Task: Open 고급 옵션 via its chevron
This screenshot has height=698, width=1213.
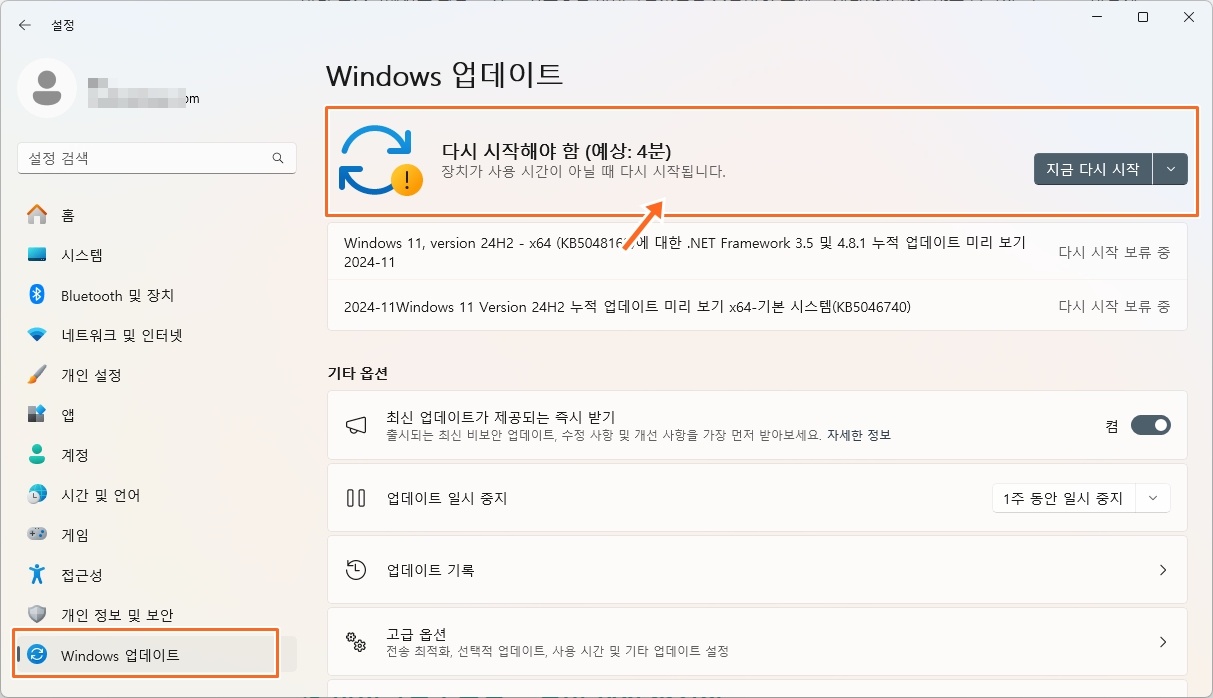Action: [1163, 642]
